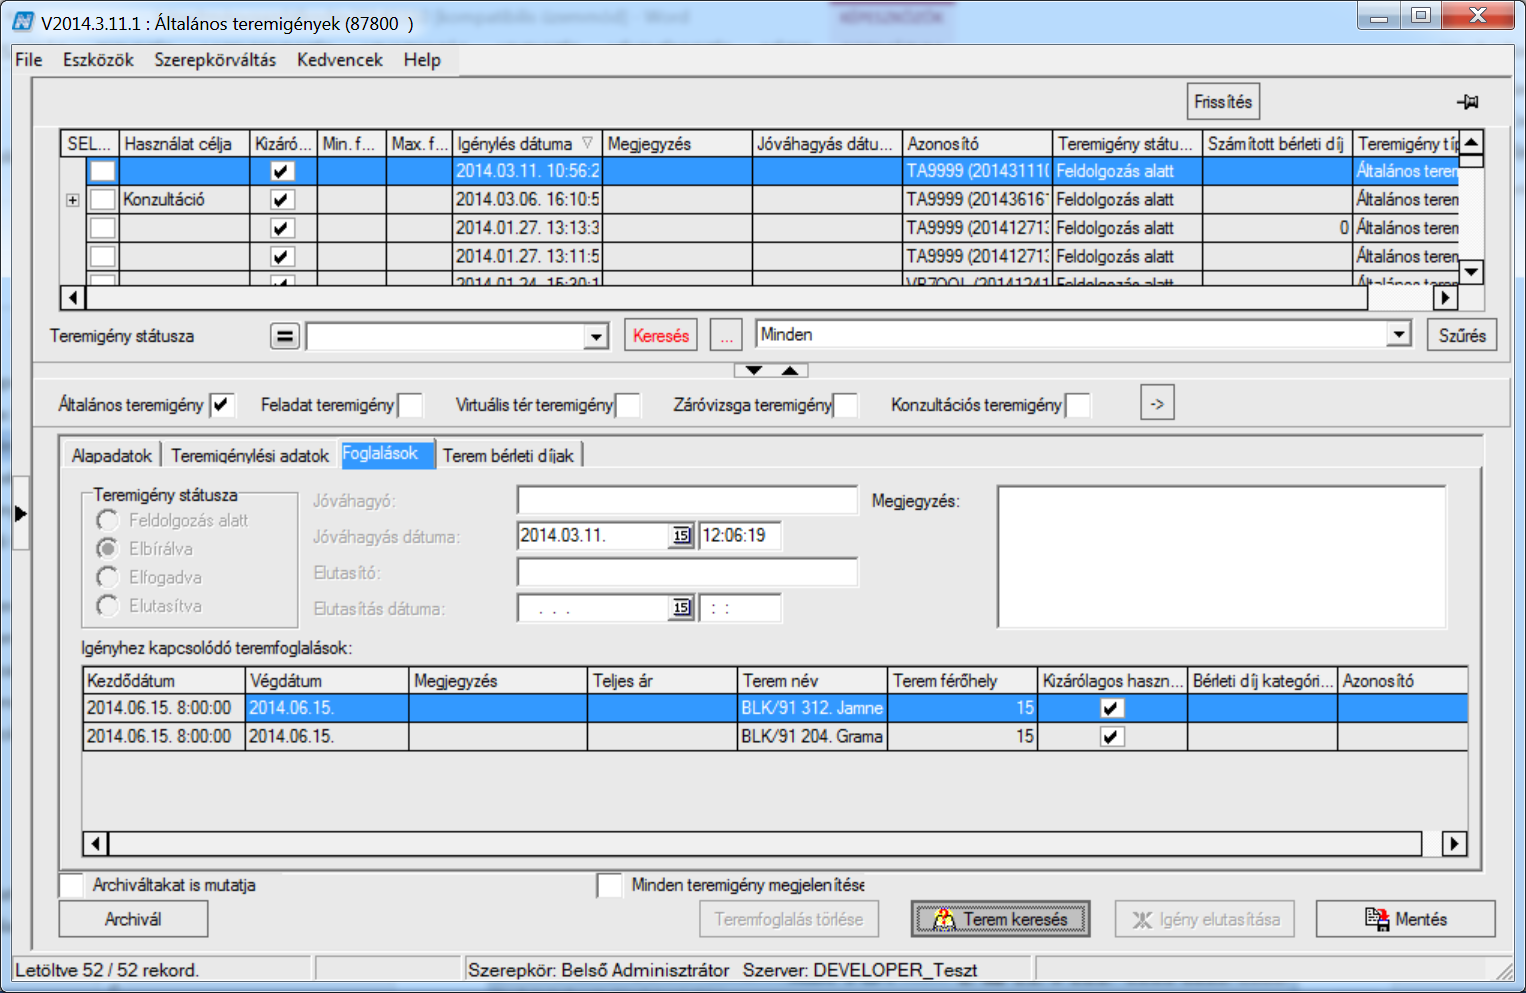1526x993 pixels.
Task: Select the Elfogadva radio button
Action: coord(107,577)
